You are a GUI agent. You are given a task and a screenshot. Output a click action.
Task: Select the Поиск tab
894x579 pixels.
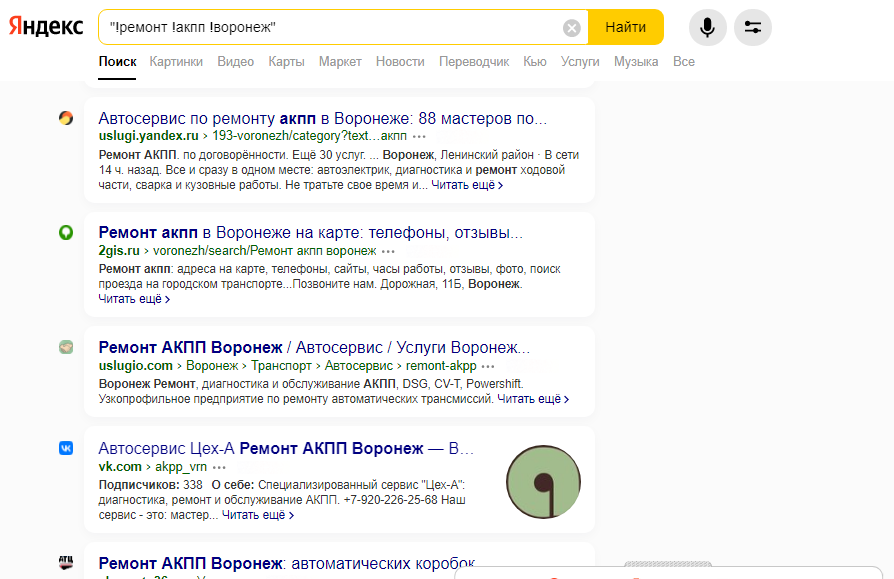[117, 62]
